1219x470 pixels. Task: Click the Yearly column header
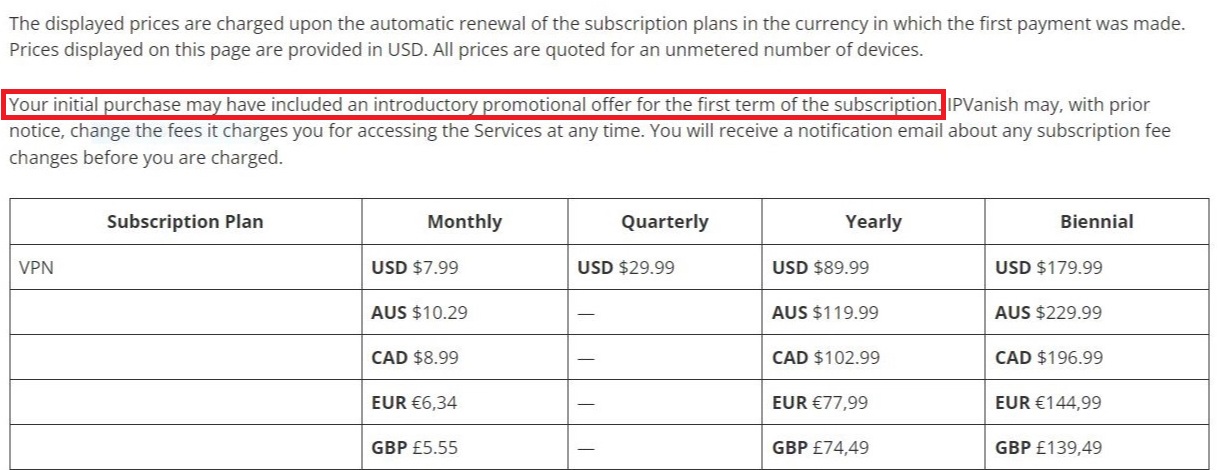(873, 222)
